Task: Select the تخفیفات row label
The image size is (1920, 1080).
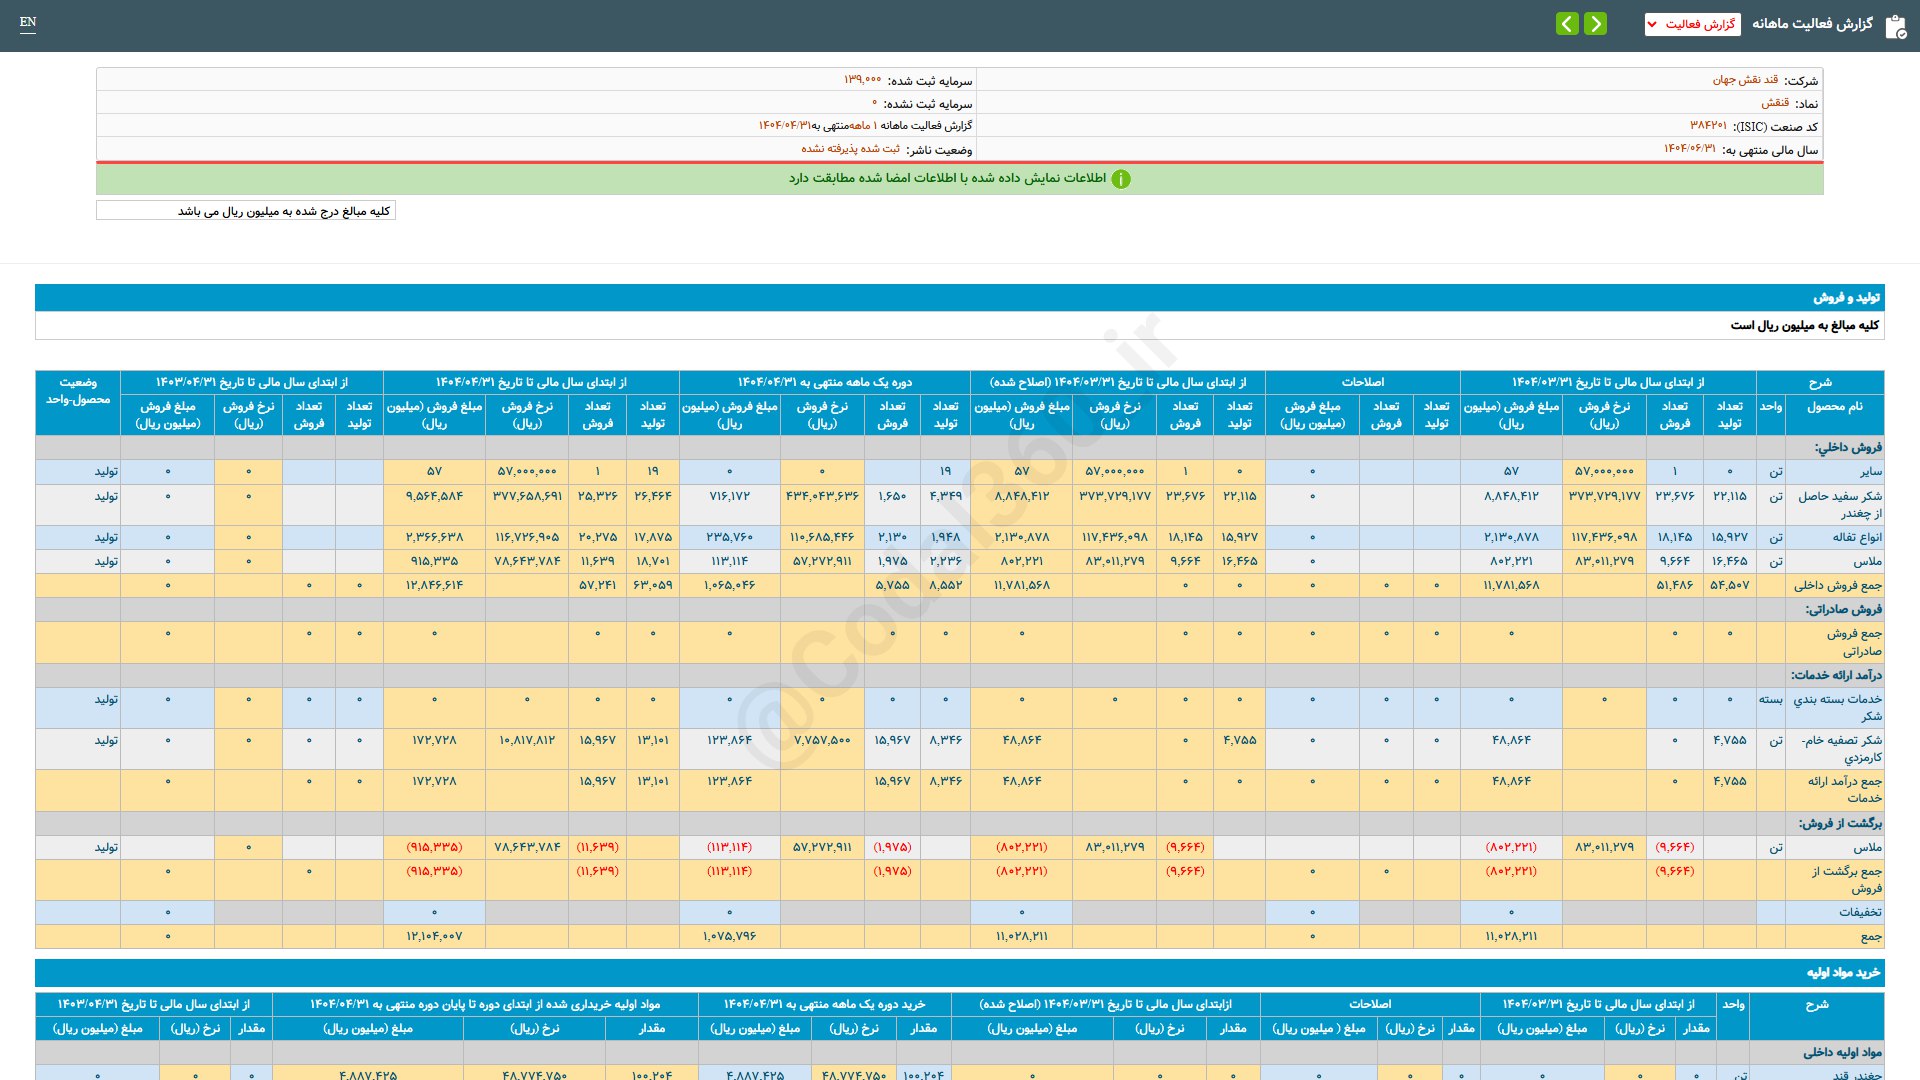Action: (1860, 913)
